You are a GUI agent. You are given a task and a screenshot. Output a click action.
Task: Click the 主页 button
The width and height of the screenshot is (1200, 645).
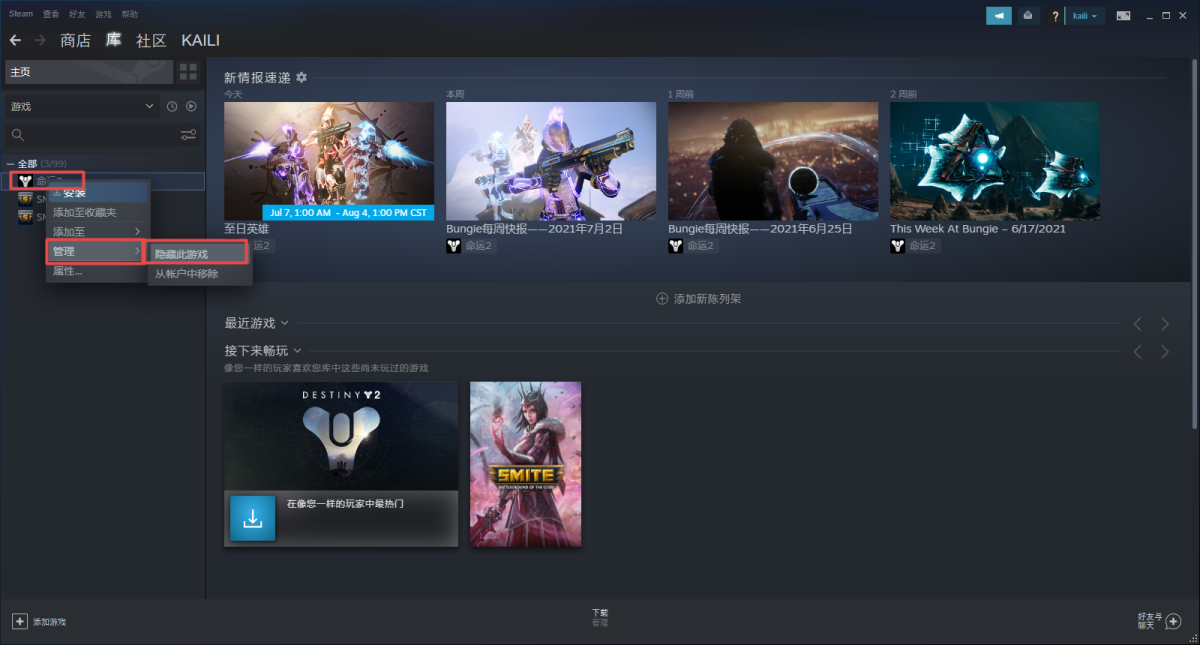tap(89, 72)
